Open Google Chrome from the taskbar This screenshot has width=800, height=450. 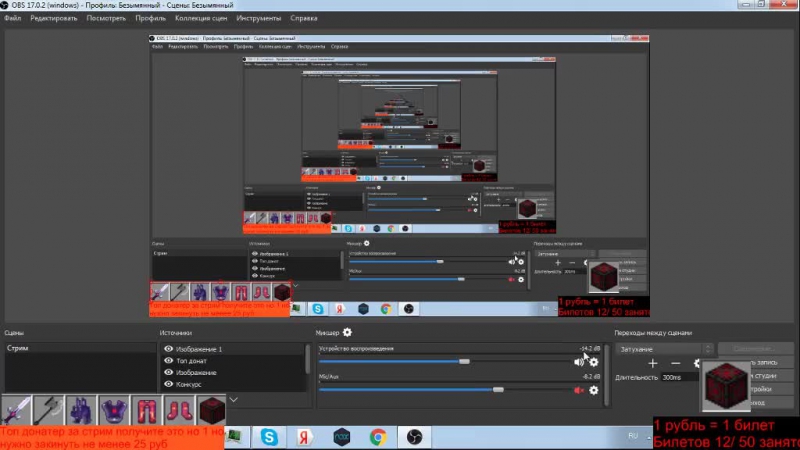tap(378, 437)
